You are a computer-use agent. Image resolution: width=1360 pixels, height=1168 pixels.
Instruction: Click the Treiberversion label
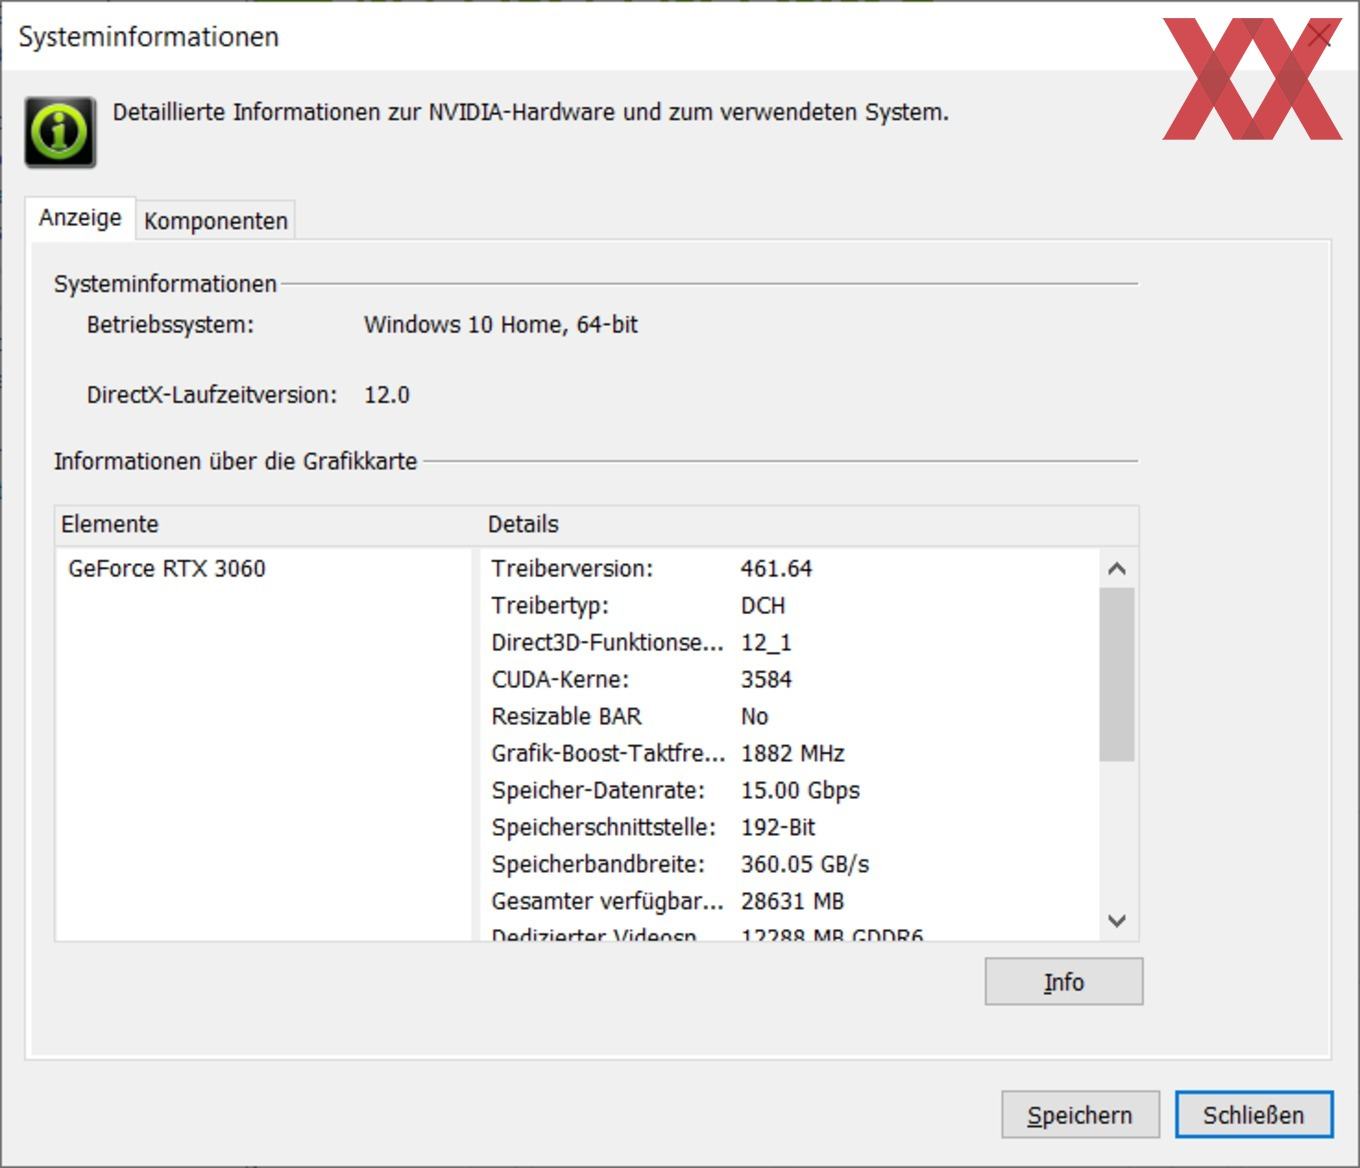[x=572, y=569]
